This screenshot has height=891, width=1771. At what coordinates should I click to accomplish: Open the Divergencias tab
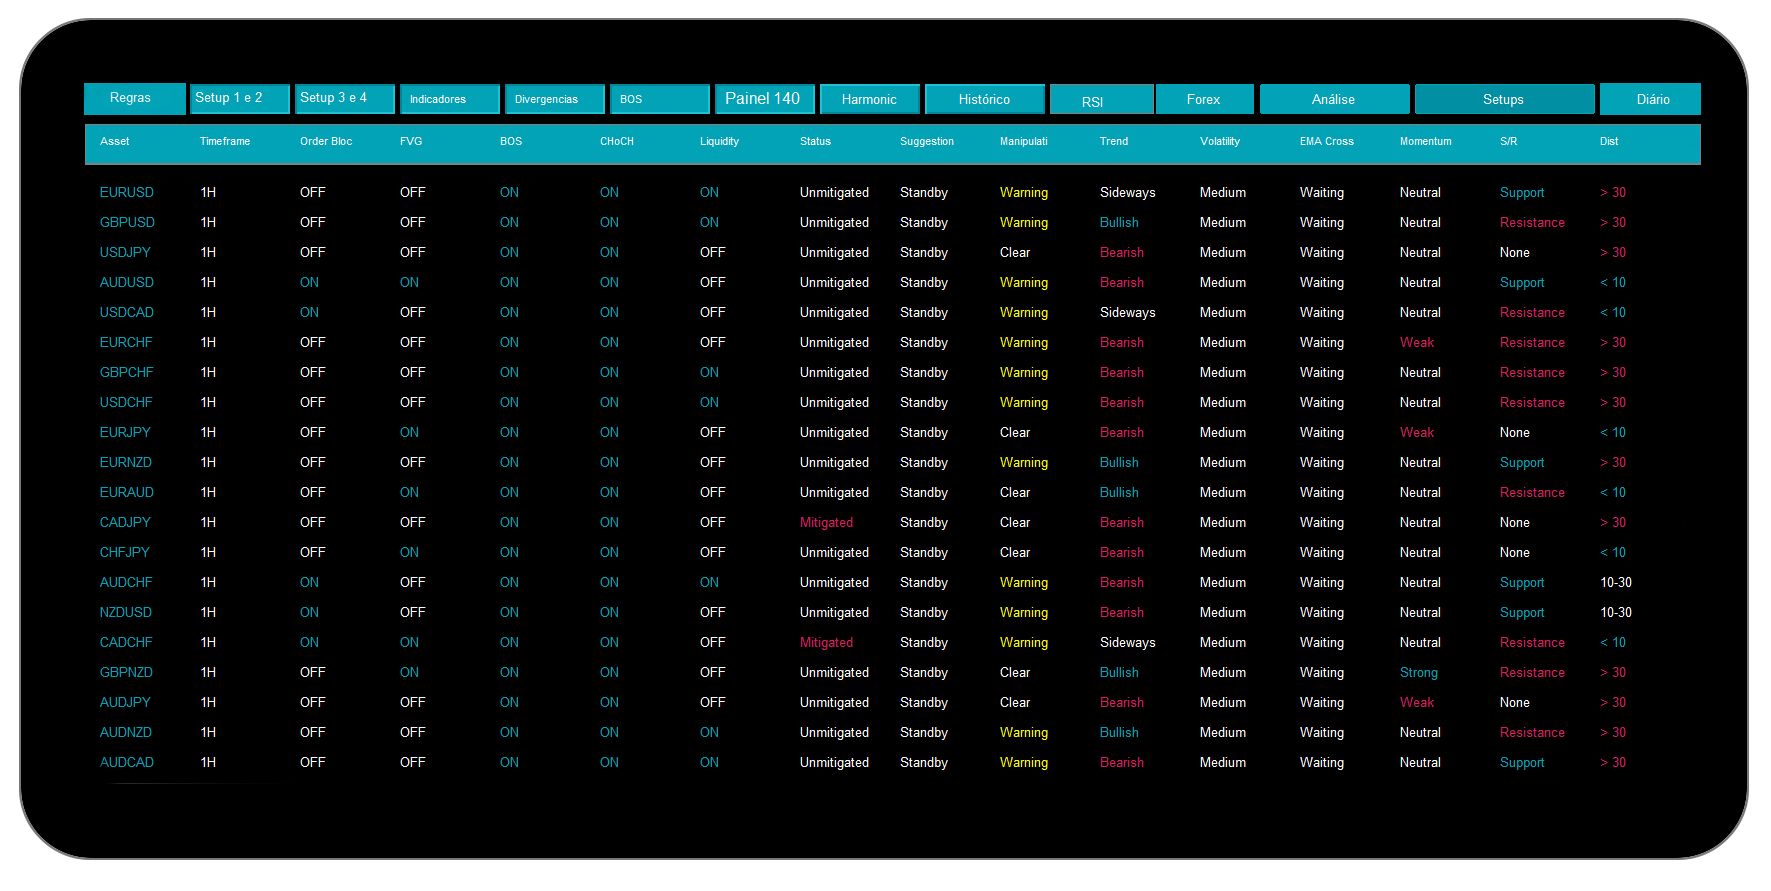555,99
